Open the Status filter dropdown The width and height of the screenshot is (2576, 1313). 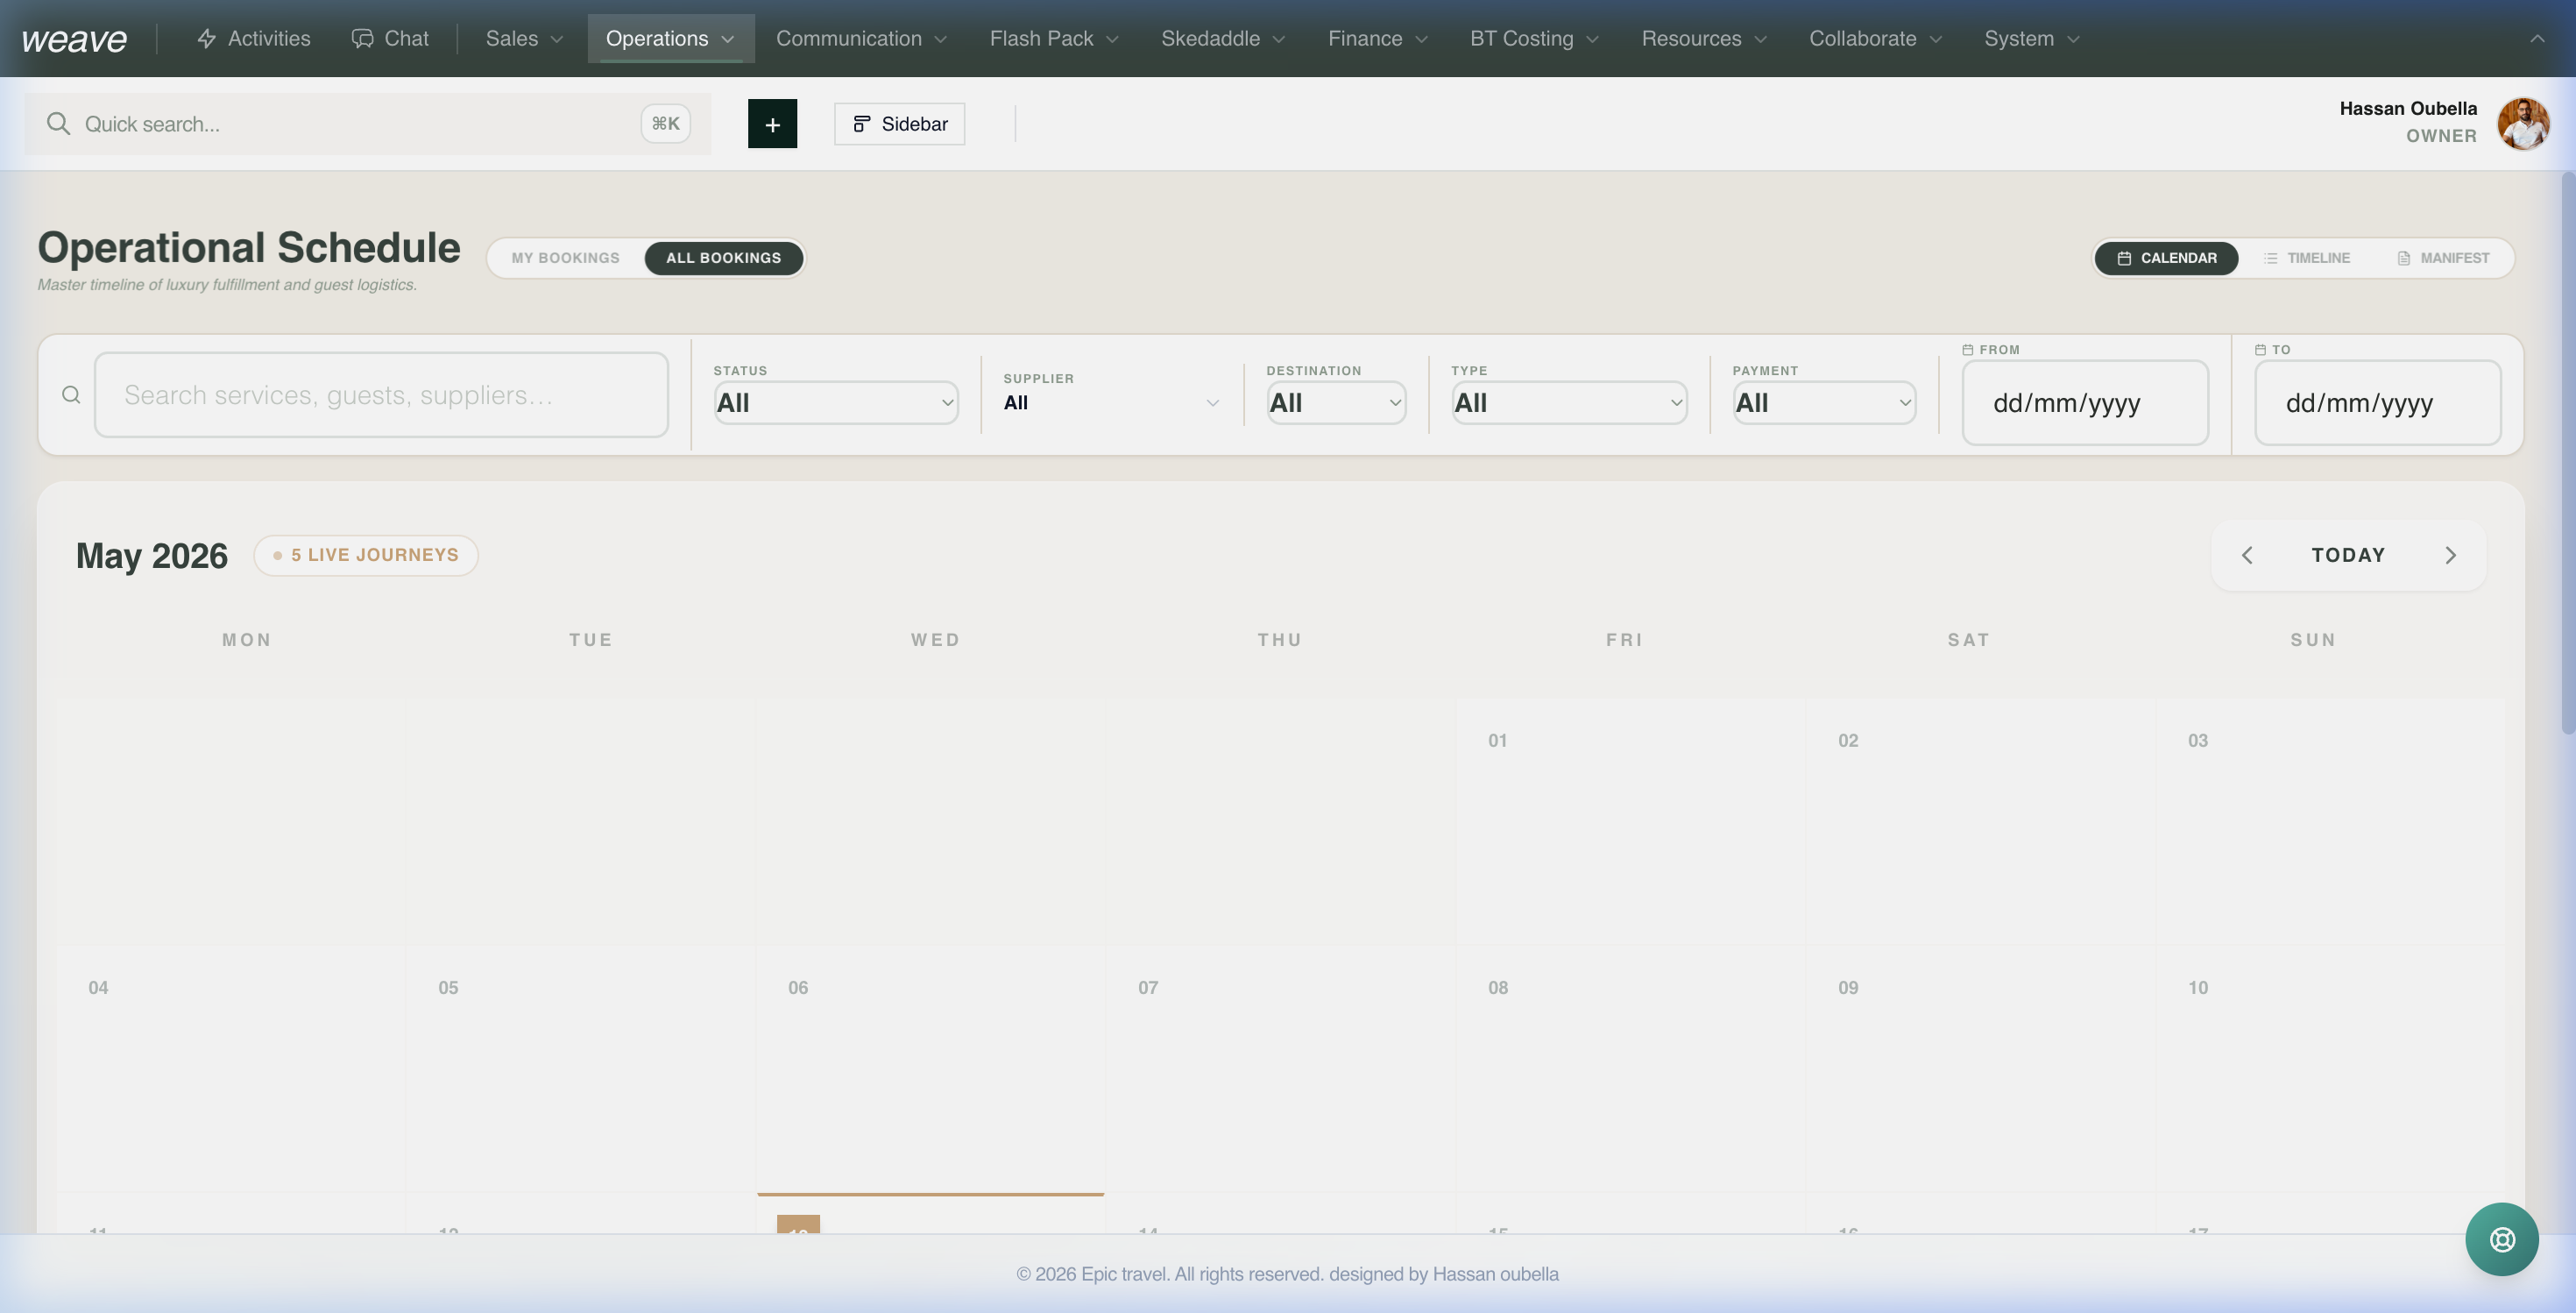tap(836, 403)
